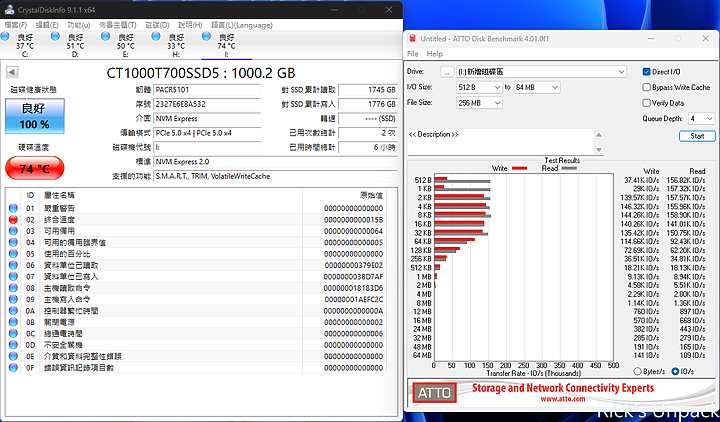Click the total host reads 1745 GB value
This screenshot has height=422, width=720.
[x=367, y=90]
